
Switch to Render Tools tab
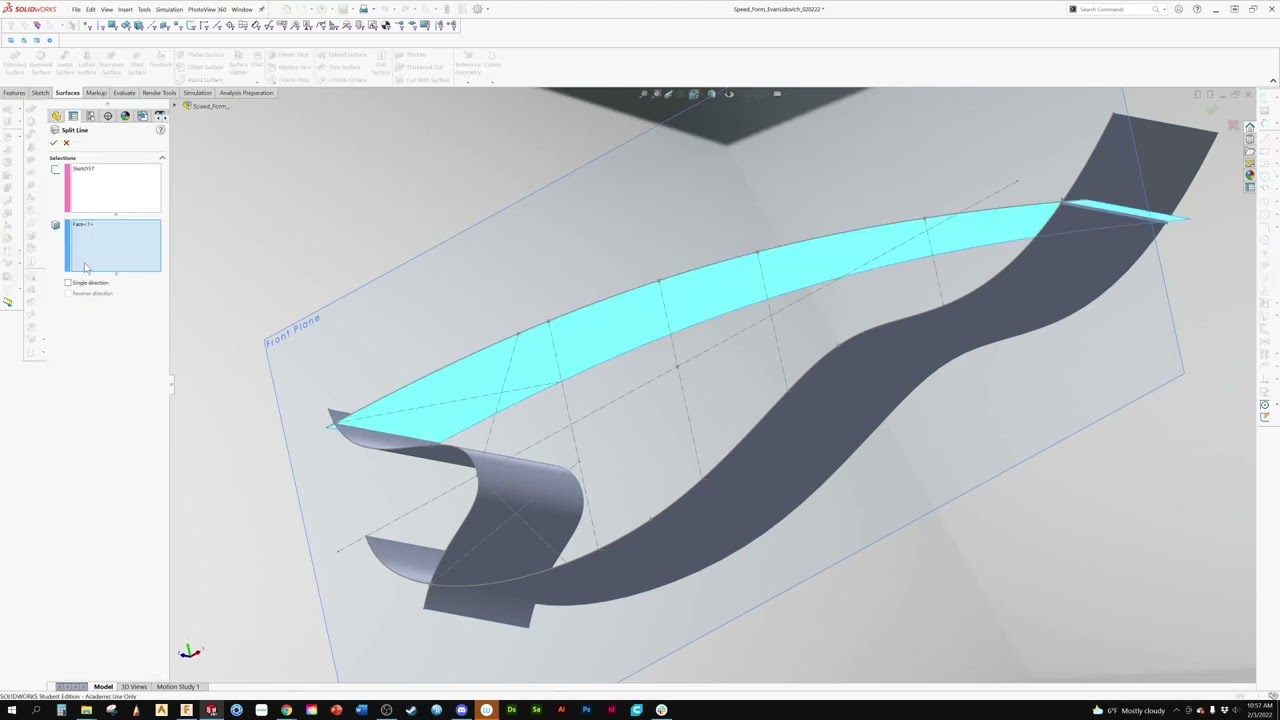tap(159, 93)
